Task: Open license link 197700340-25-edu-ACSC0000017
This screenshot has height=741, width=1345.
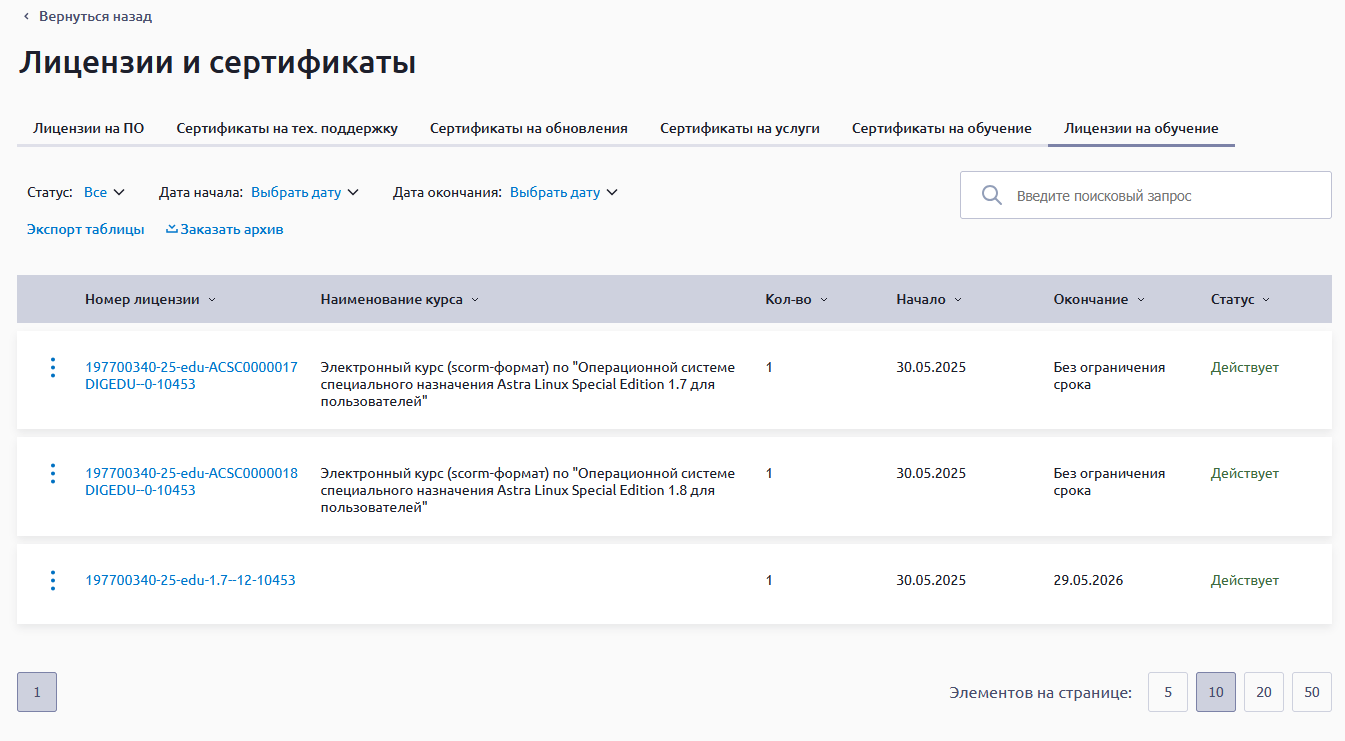Action: click(x=191, y=368)
